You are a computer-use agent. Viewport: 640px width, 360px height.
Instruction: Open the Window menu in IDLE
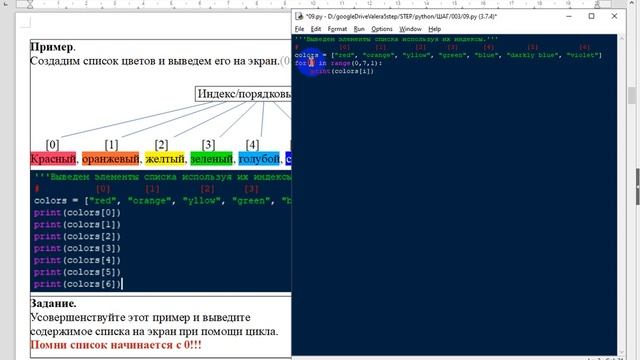(x=410, y=29)
